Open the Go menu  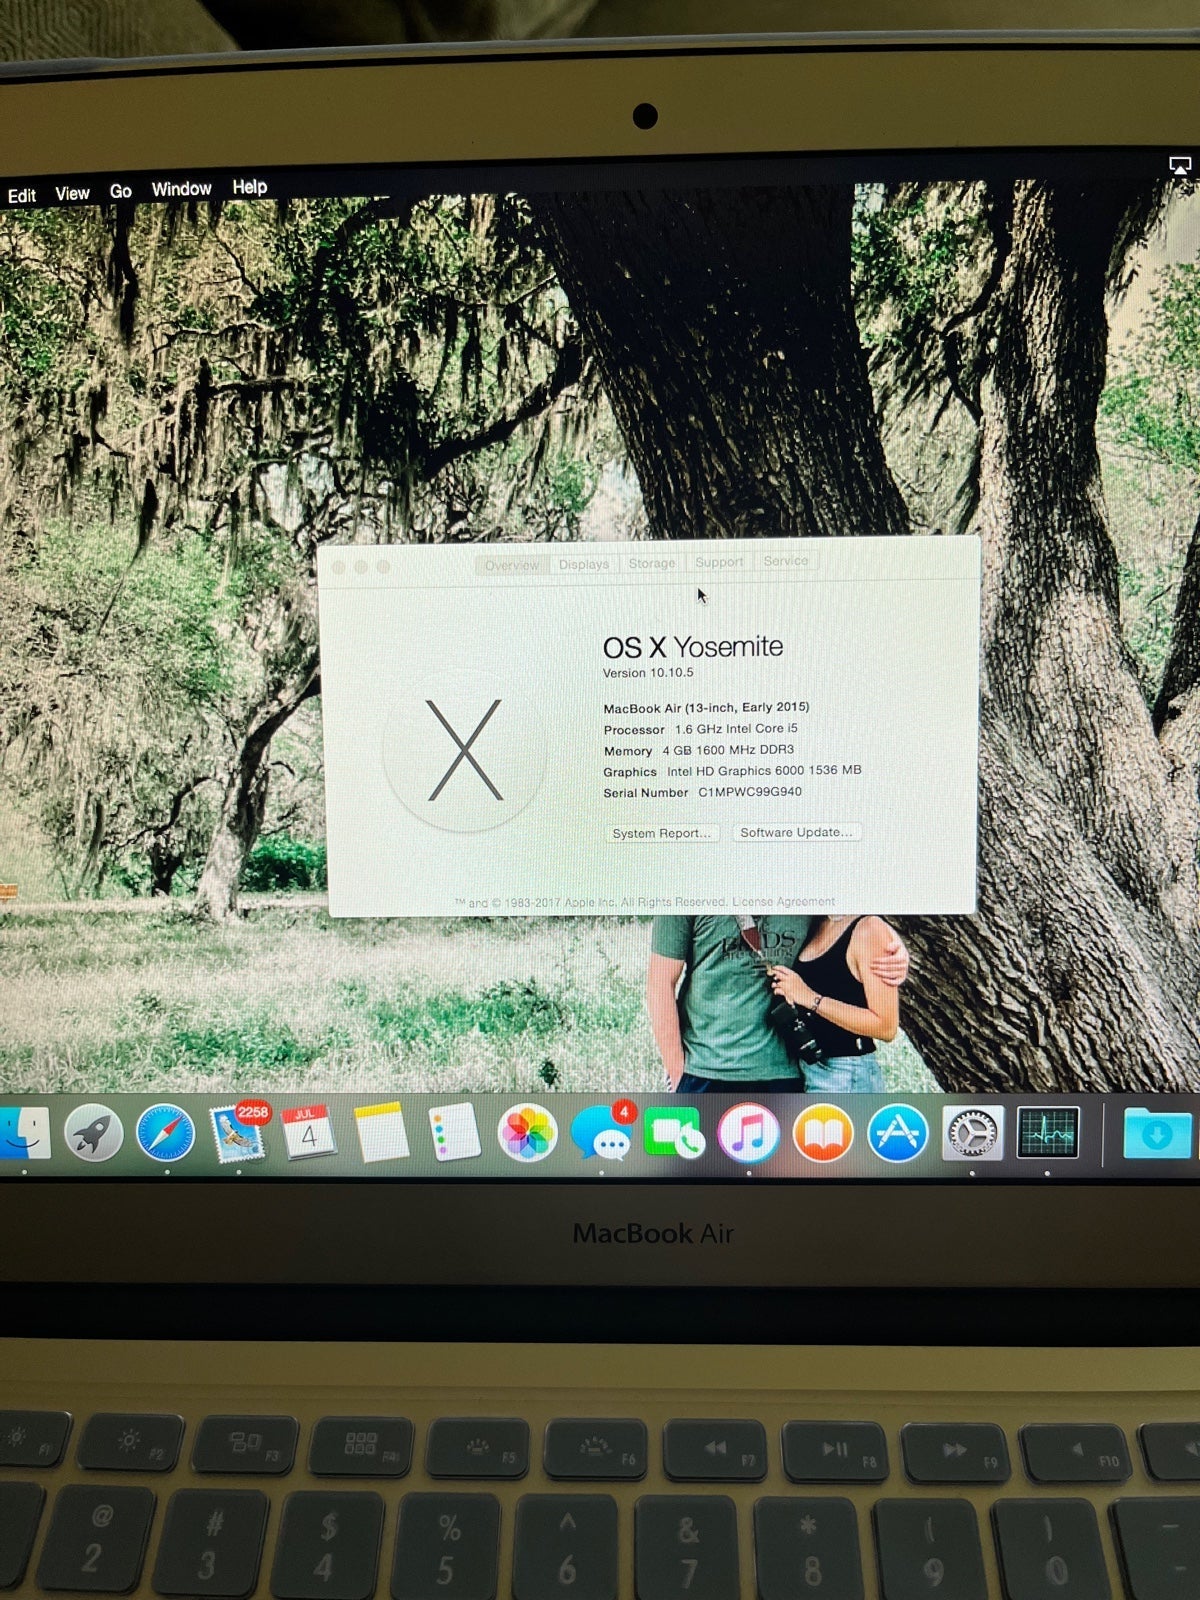point(120,190)
